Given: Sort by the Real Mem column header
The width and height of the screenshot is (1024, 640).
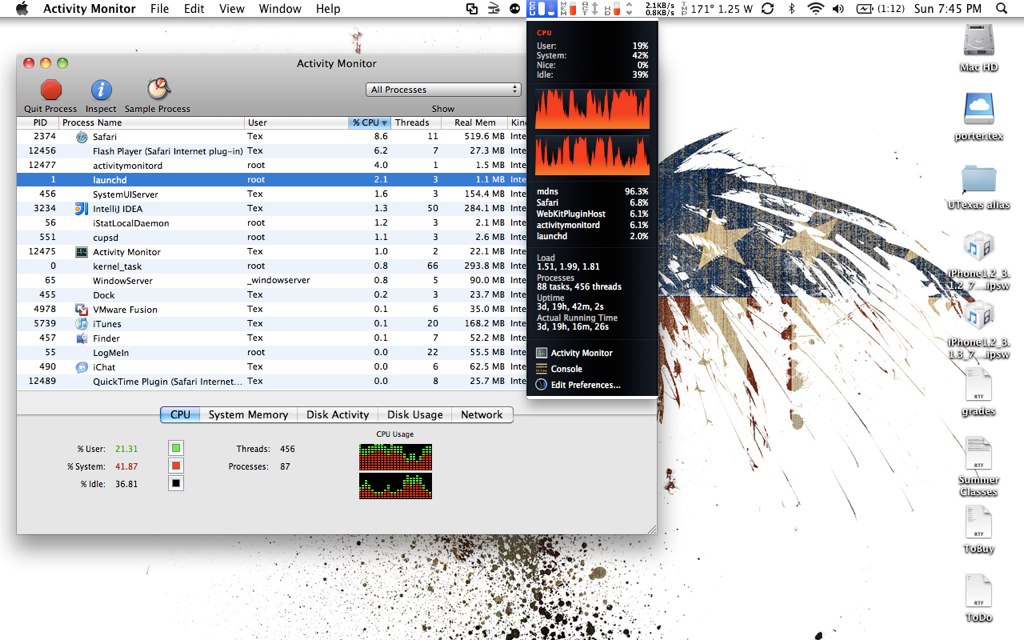Looking at the screenshot, I should [x=475, y=123].
